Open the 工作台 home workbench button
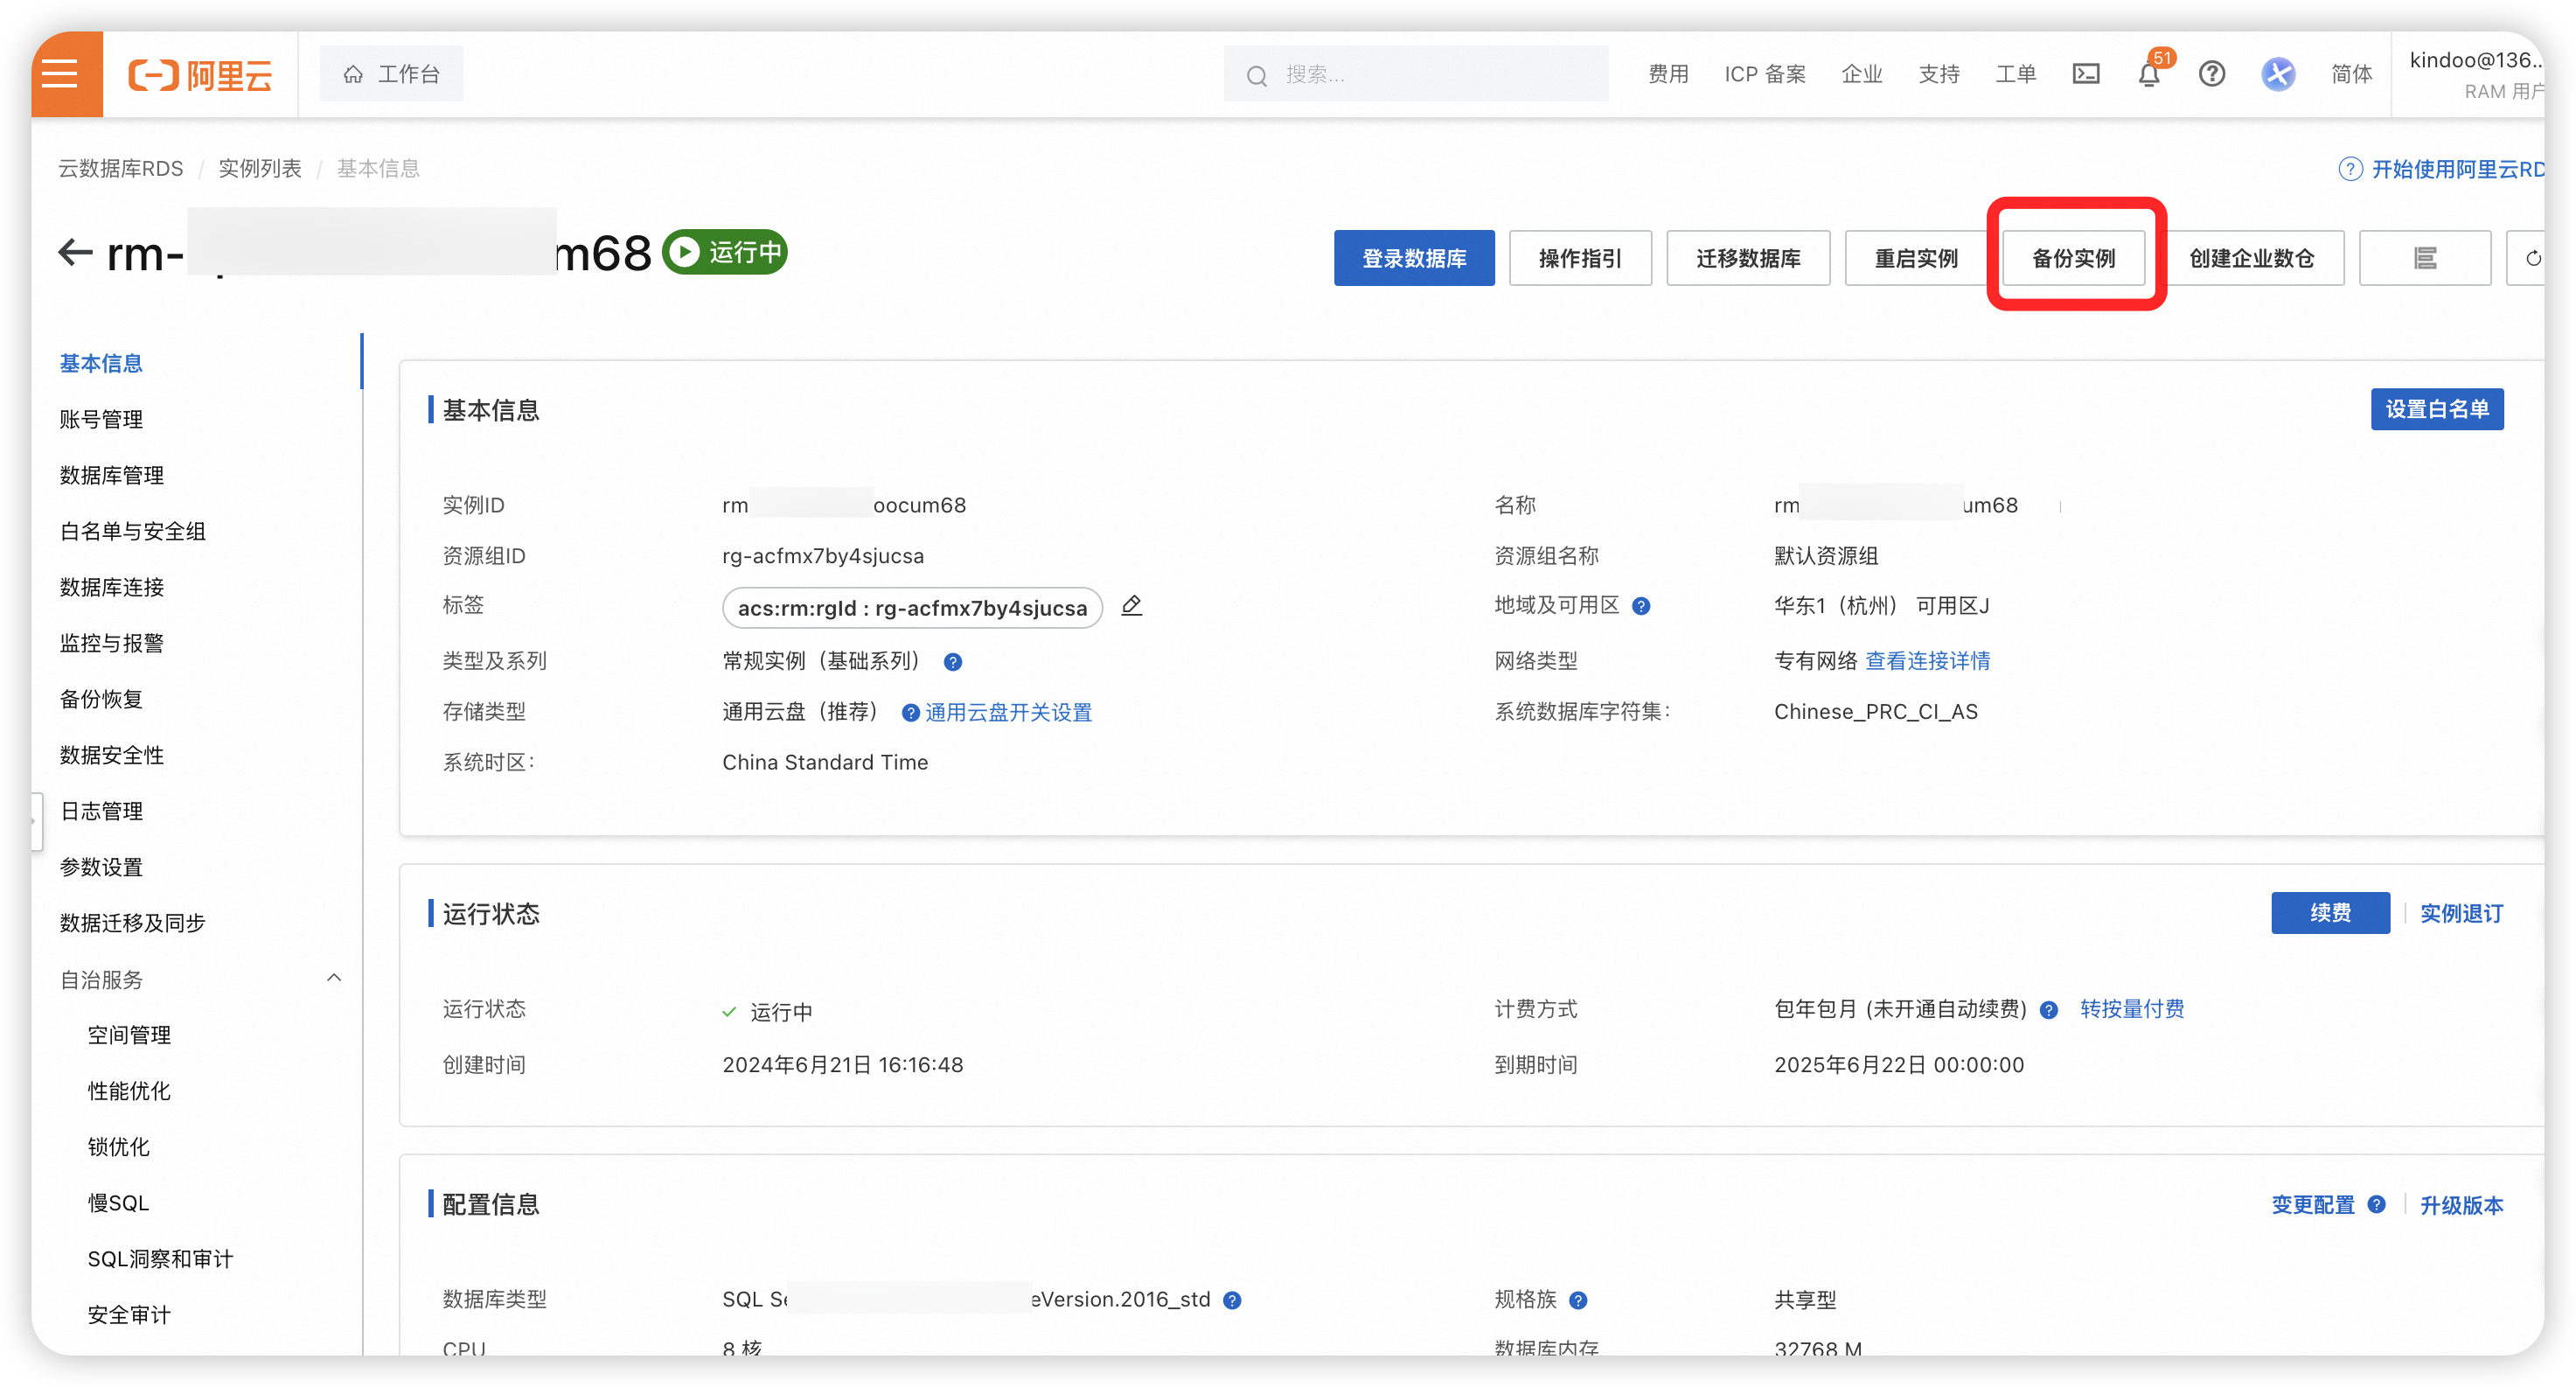 (x=391, y=74)
